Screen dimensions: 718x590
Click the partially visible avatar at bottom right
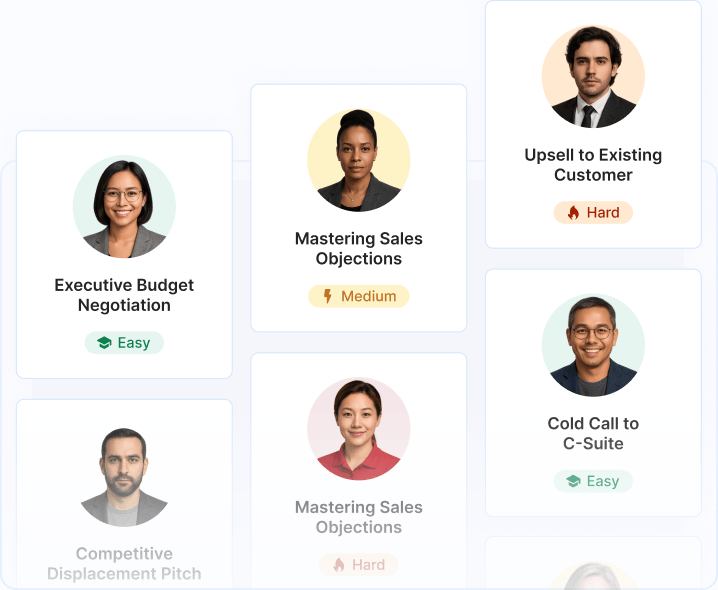(593, 576)
